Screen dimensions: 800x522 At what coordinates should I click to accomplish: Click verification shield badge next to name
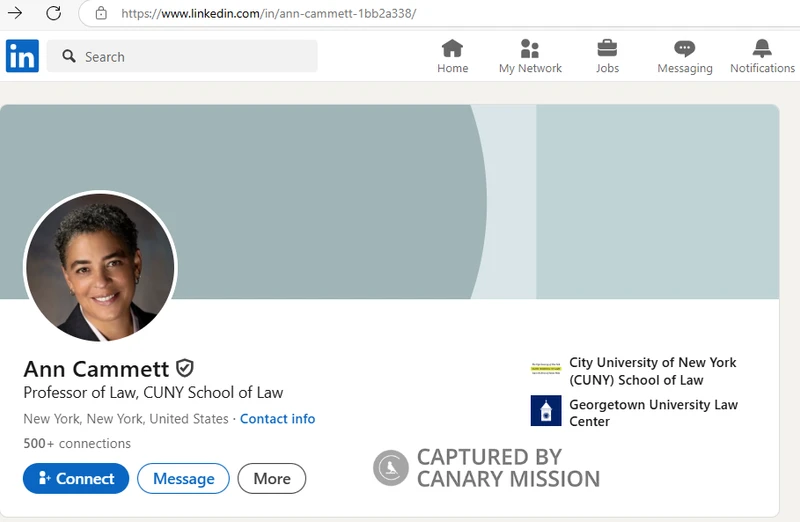point(185,368)
